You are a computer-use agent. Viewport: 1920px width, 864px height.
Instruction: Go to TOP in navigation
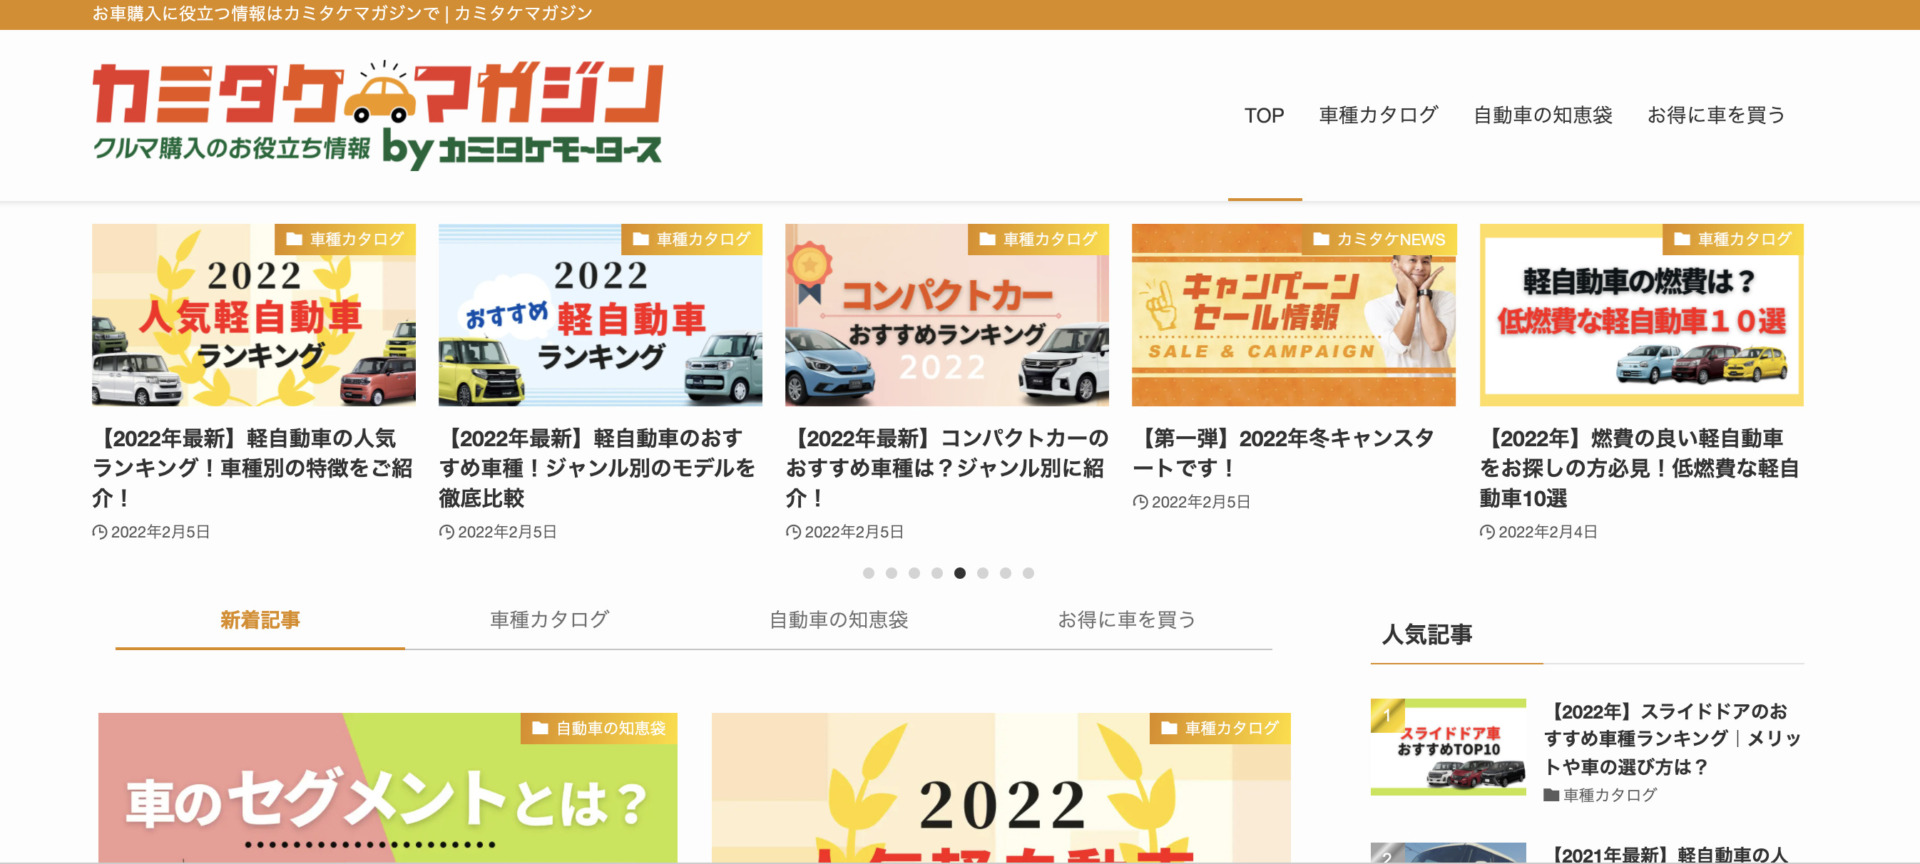point(1264,115)
